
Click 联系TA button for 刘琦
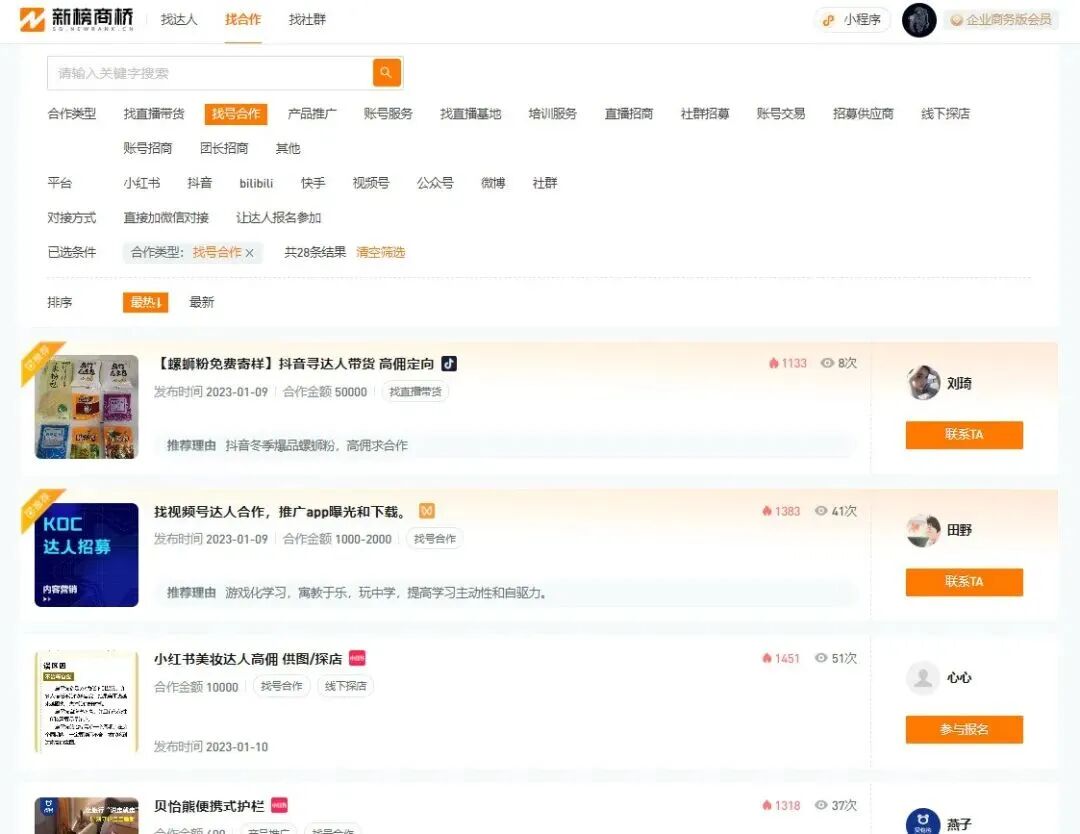[x=964, y=435]
